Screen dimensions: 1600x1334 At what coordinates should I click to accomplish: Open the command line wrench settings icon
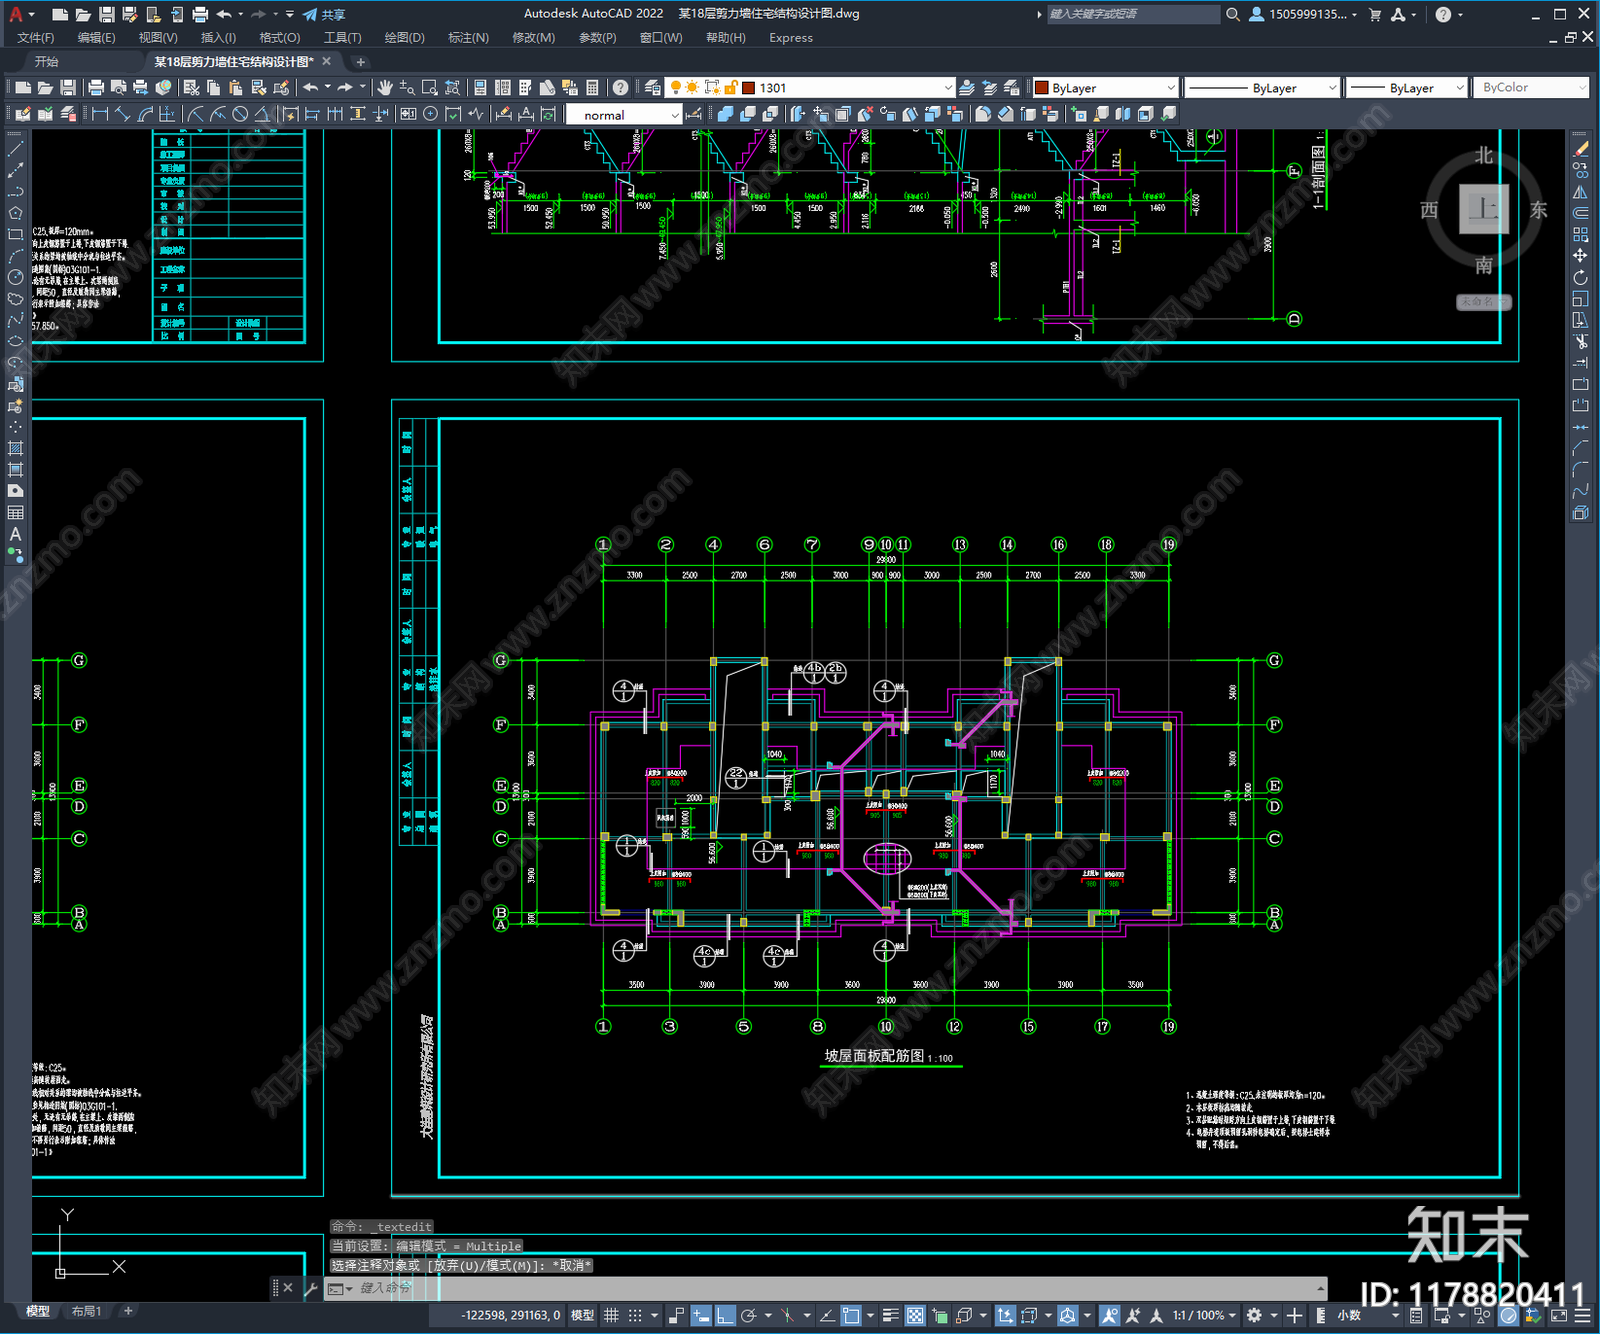[311, 1288]
